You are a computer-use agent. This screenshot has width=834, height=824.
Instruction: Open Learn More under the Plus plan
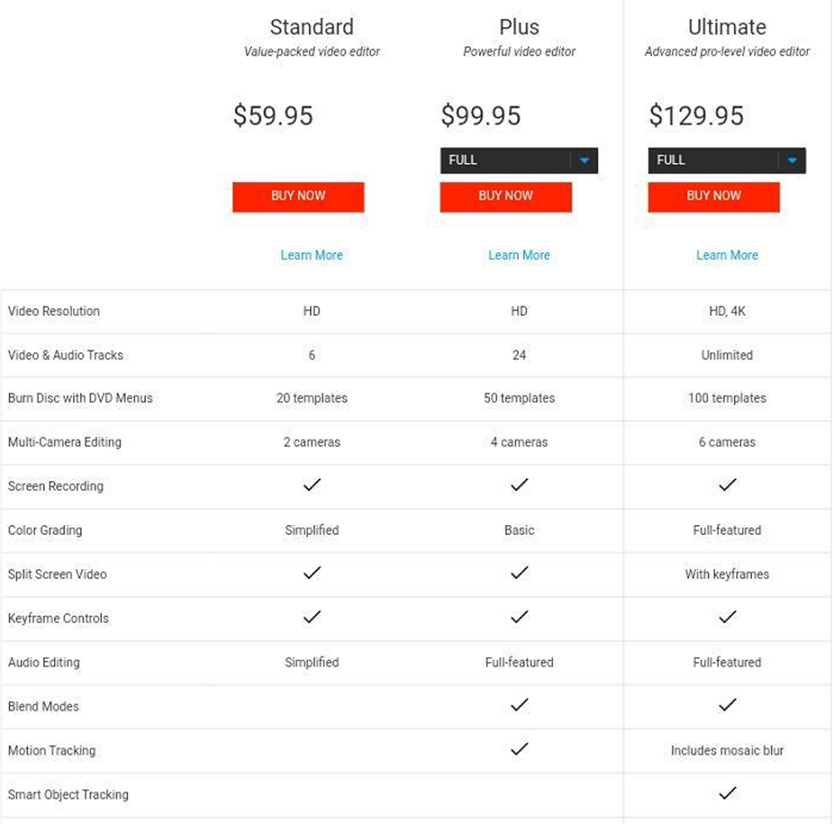pyautogui.click(x=519, y=255)
